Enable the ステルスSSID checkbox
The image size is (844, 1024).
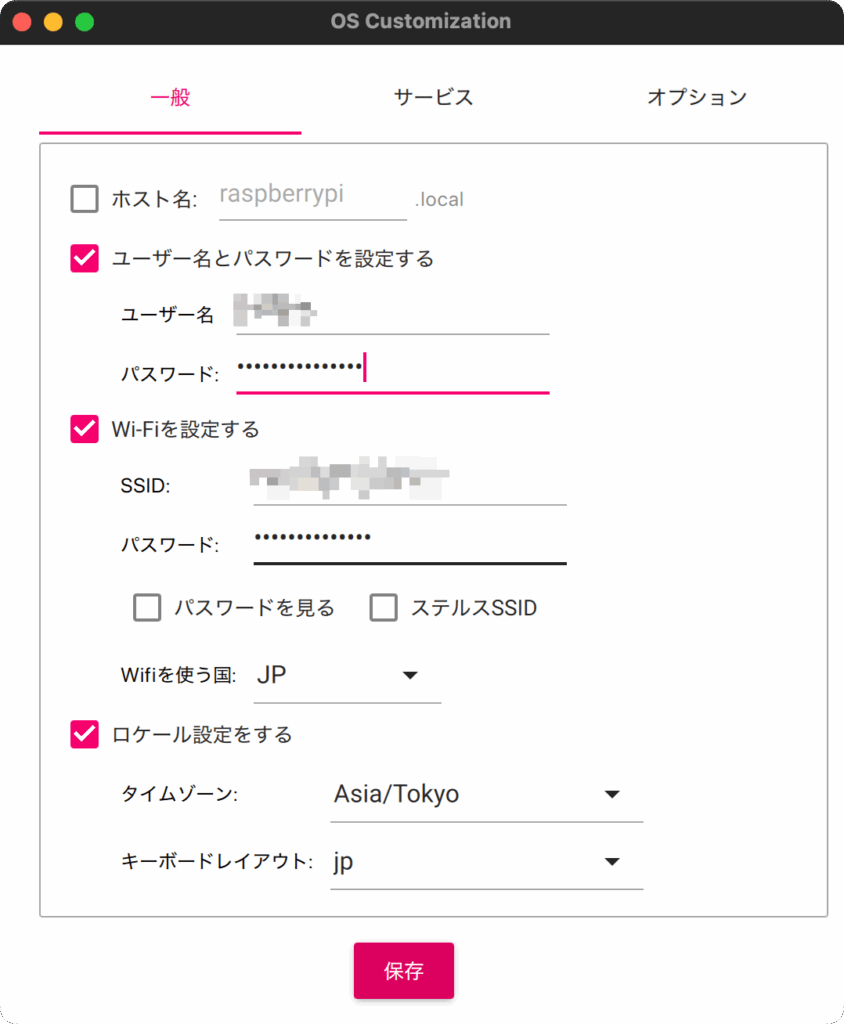(x=383, y=607)
